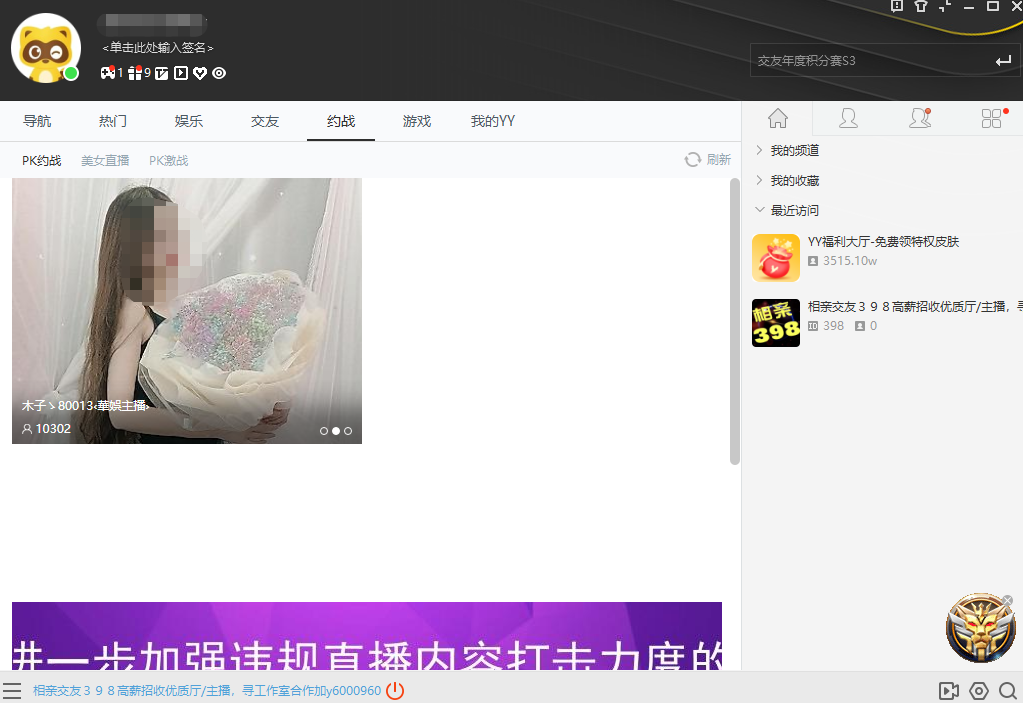Open the game center icon with notification badge

pyautogui.click(x=107, y=72)
